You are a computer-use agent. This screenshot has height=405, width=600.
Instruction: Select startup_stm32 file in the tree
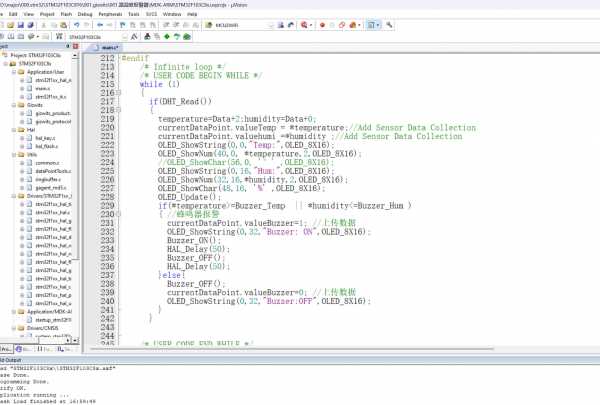point(53,320)
